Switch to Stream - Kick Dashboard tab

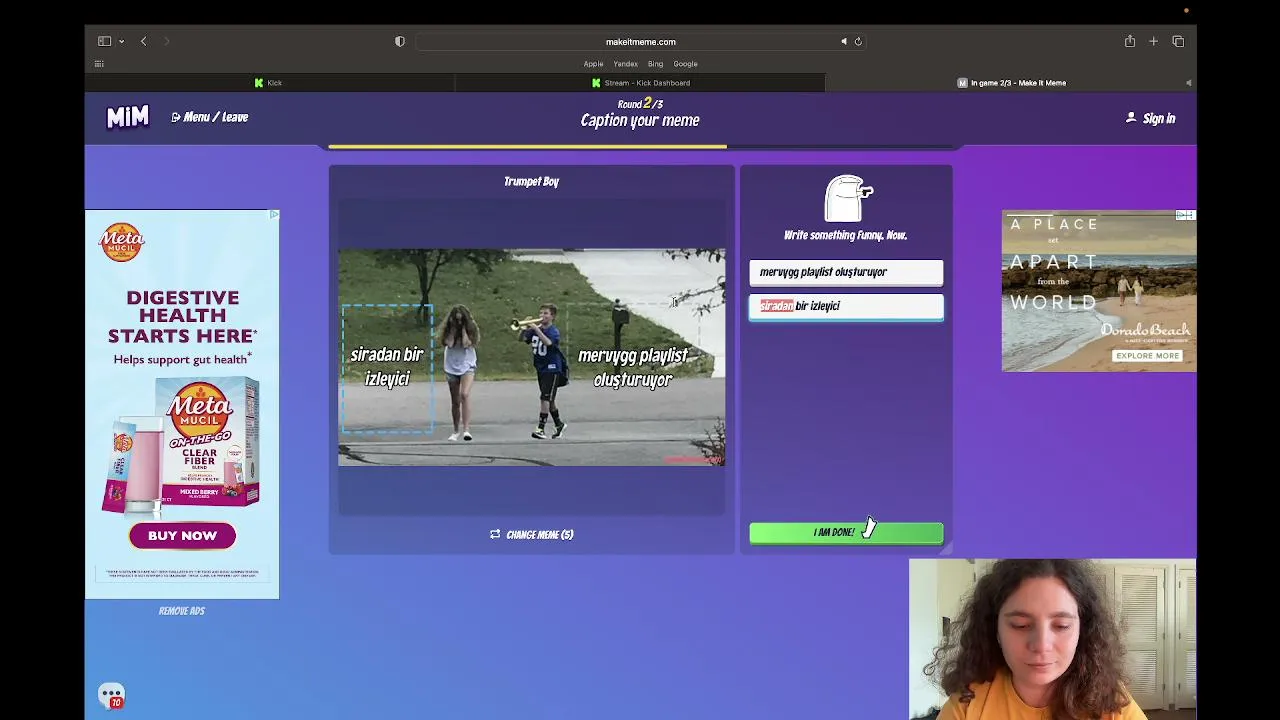click(x=640, y=83)
